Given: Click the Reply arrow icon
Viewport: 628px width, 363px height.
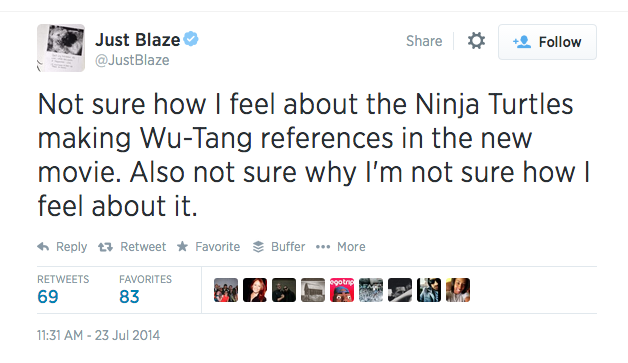Looking at the screenshot, I should click(x=43, y=247).
